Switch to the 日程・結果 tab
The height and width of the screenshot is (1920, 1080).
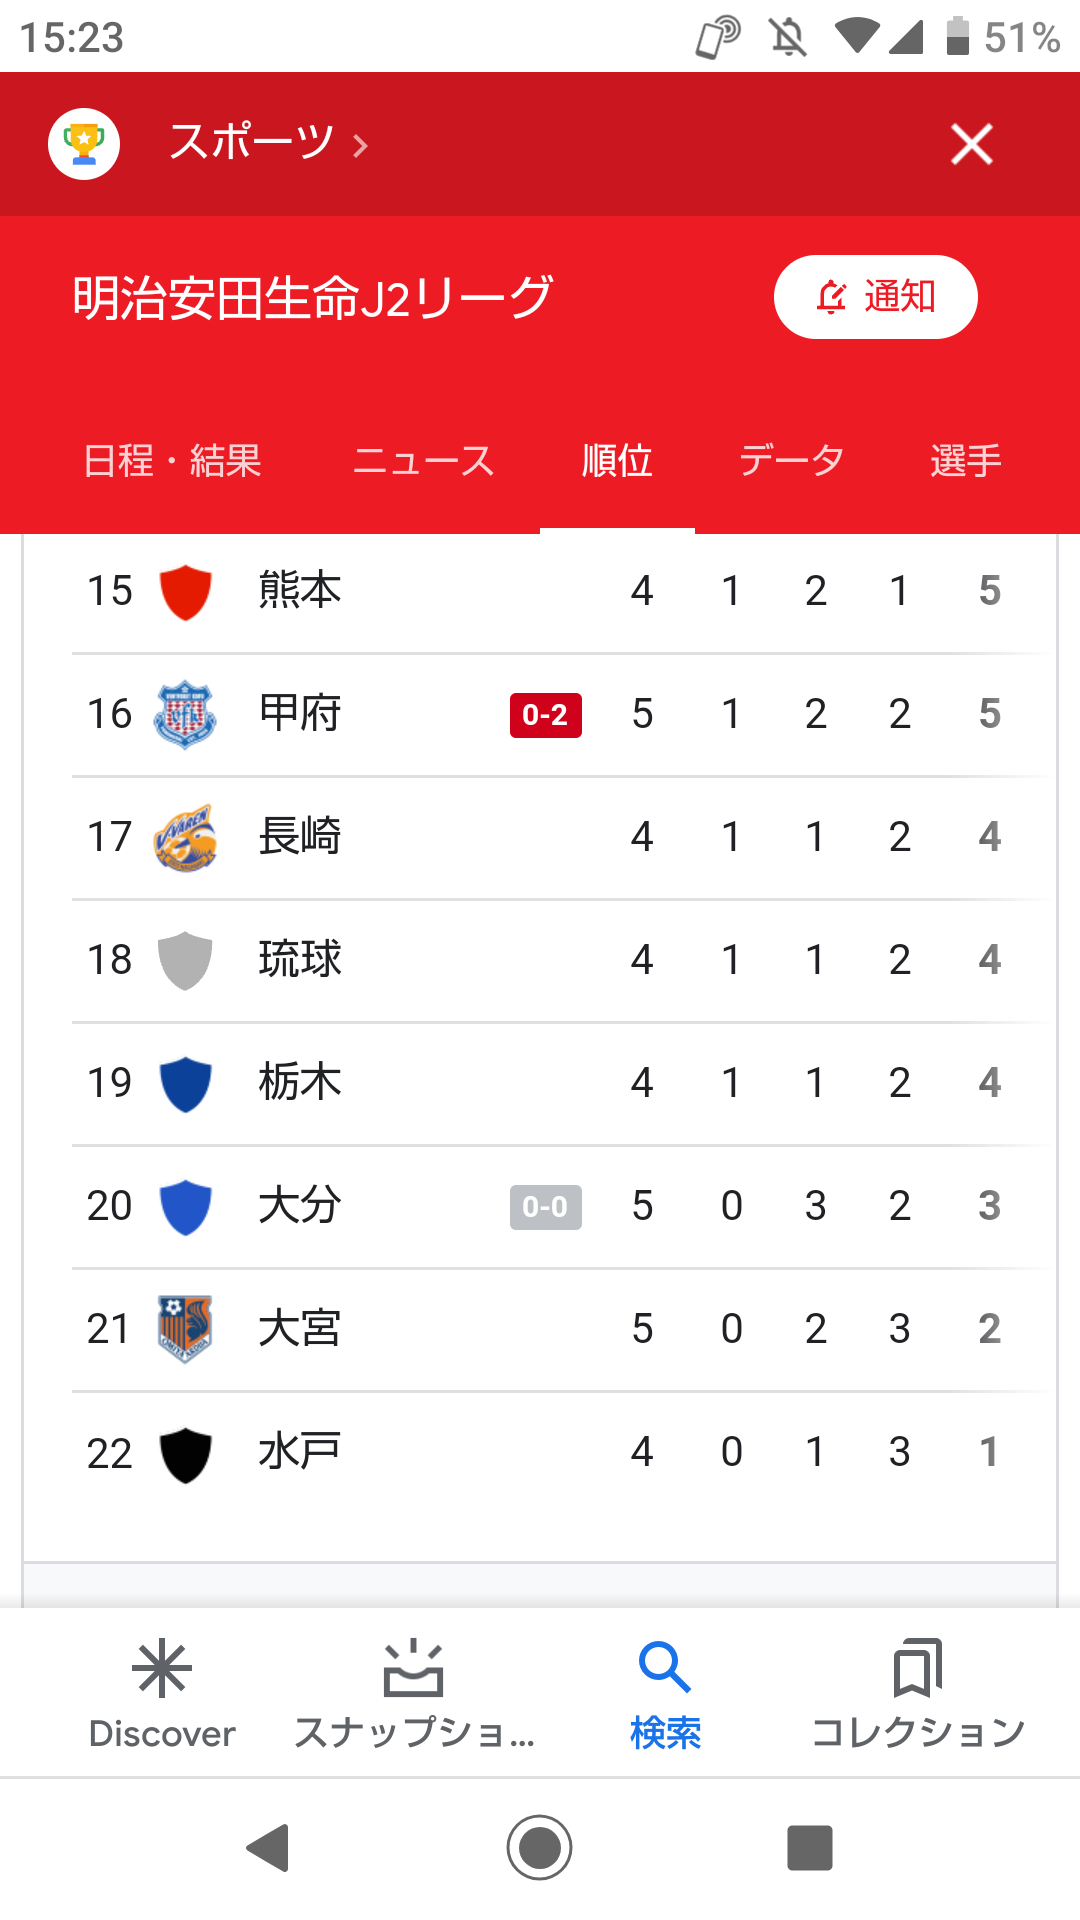(172, 461)
